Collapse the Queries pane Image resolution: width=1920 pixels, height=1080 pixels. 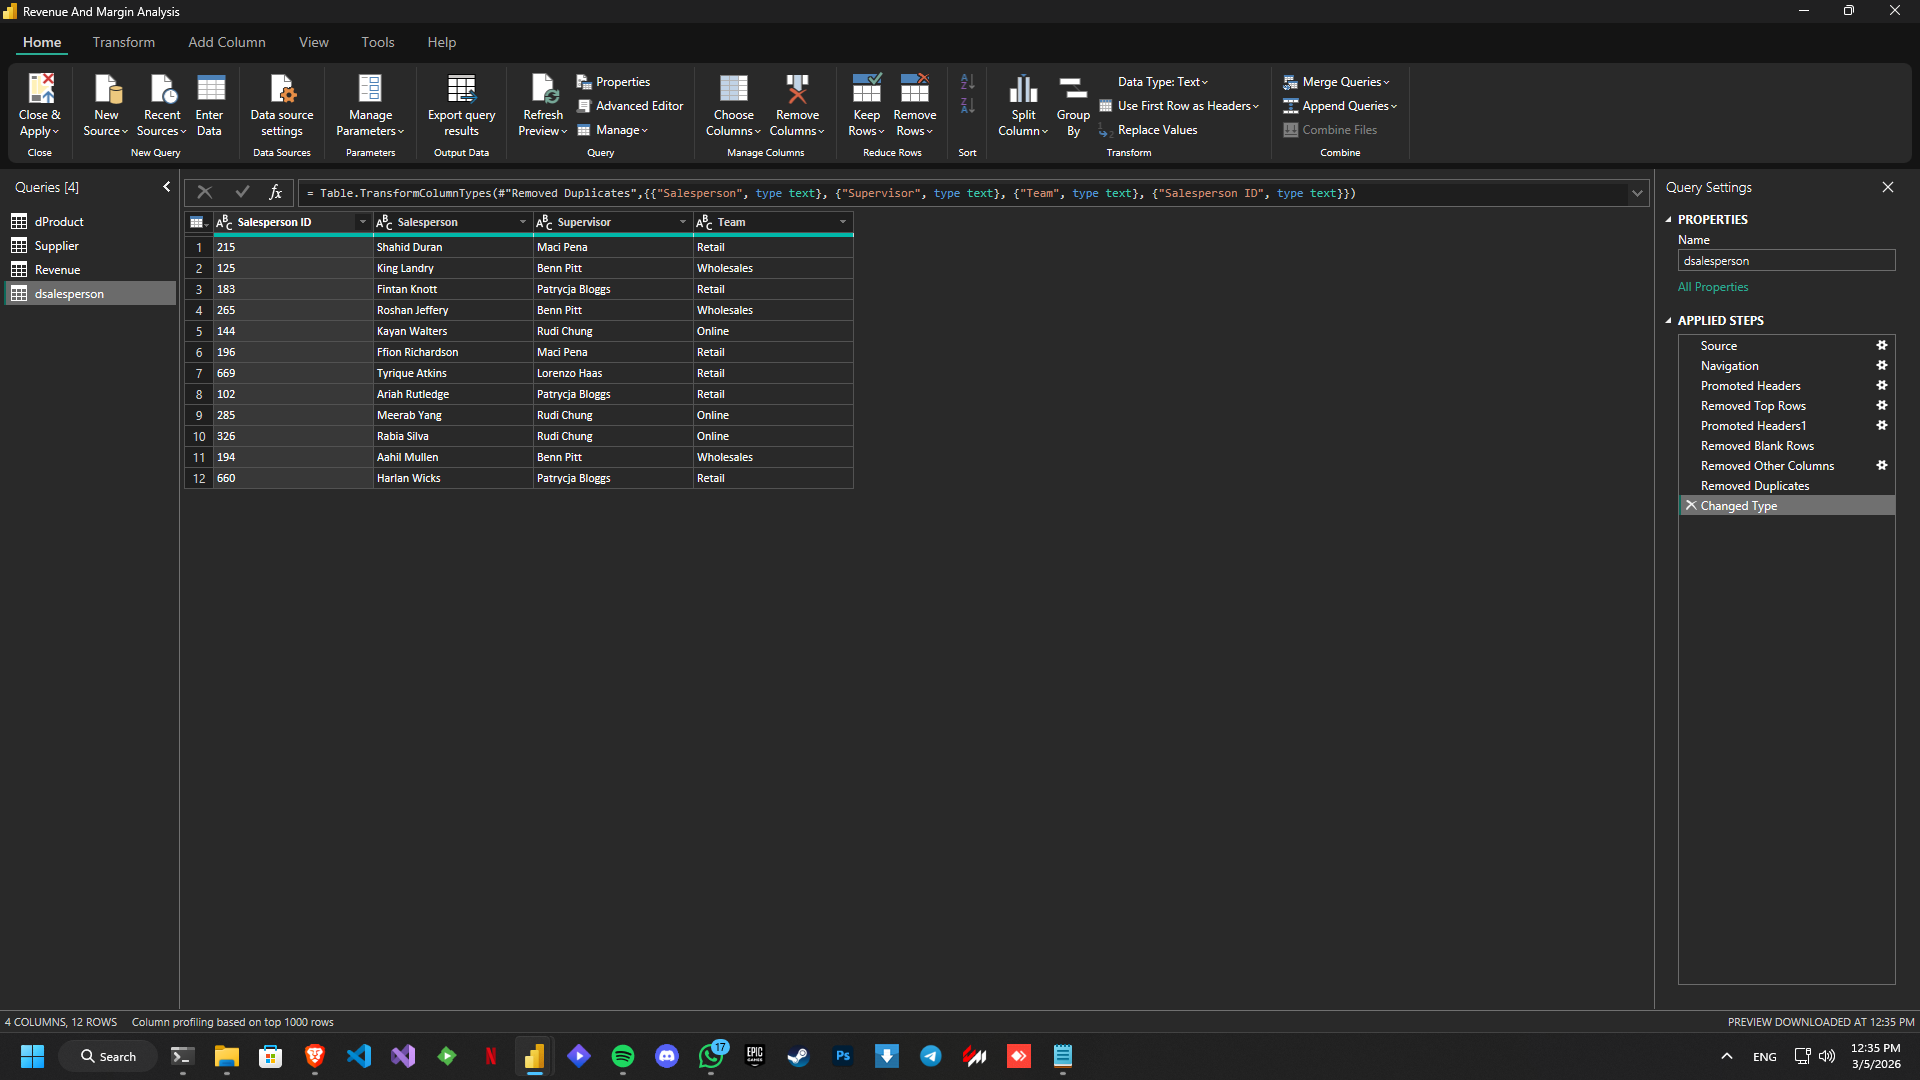[x=166, y=187]
